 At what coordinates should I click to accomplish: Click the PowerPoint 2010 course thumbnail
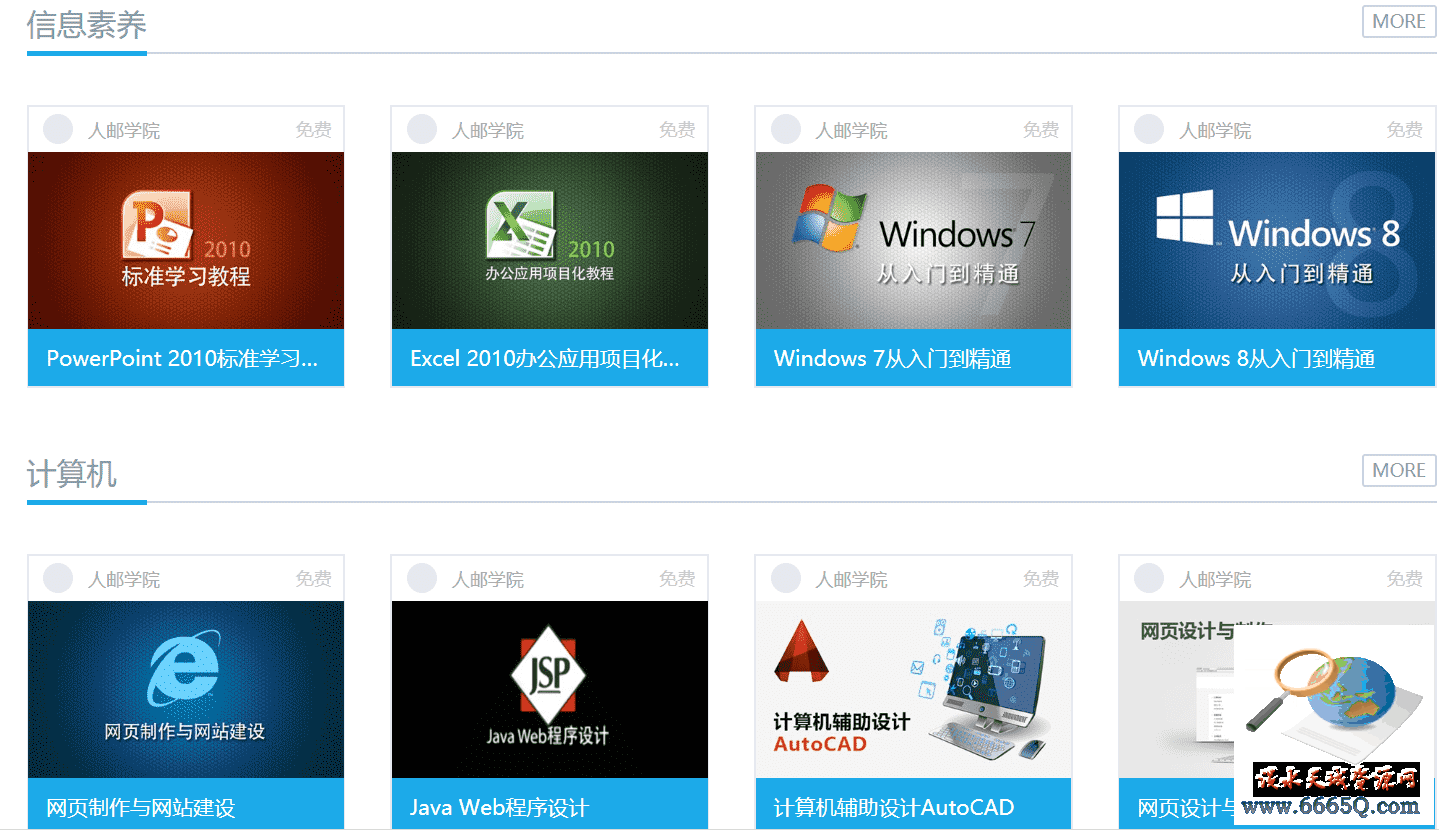pos(186,240)
